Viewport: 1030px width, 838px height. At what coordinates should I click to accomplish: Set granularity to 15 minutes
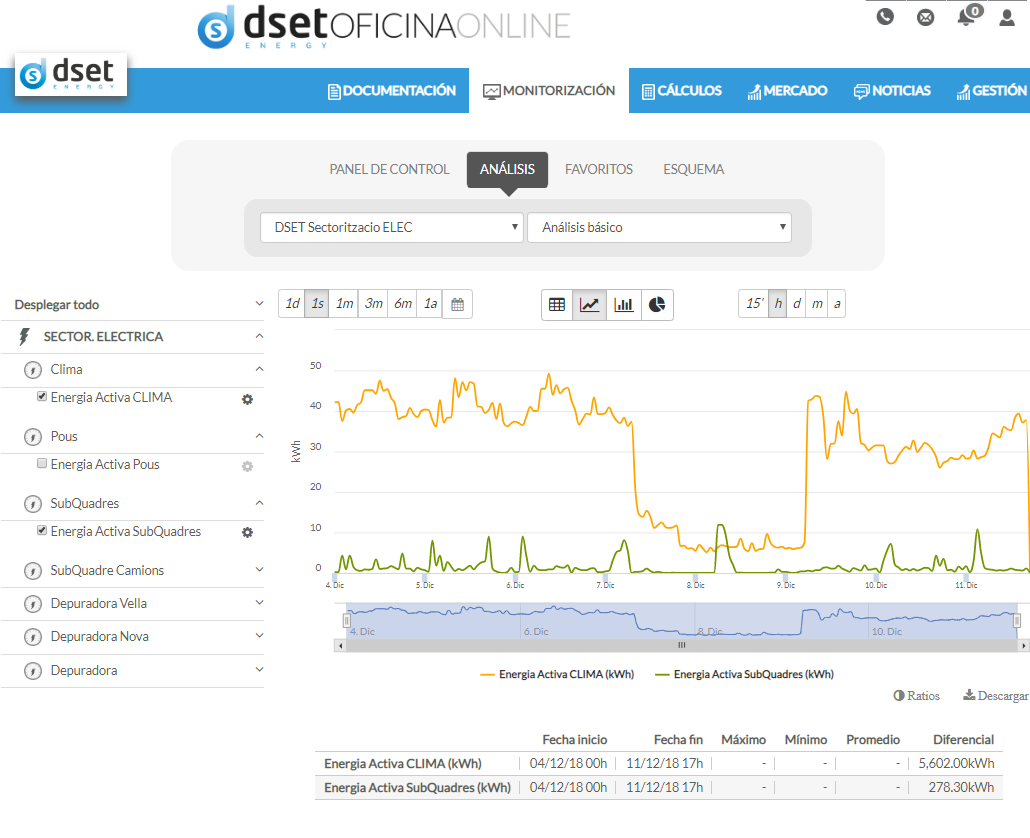click(x=754, y=303)
